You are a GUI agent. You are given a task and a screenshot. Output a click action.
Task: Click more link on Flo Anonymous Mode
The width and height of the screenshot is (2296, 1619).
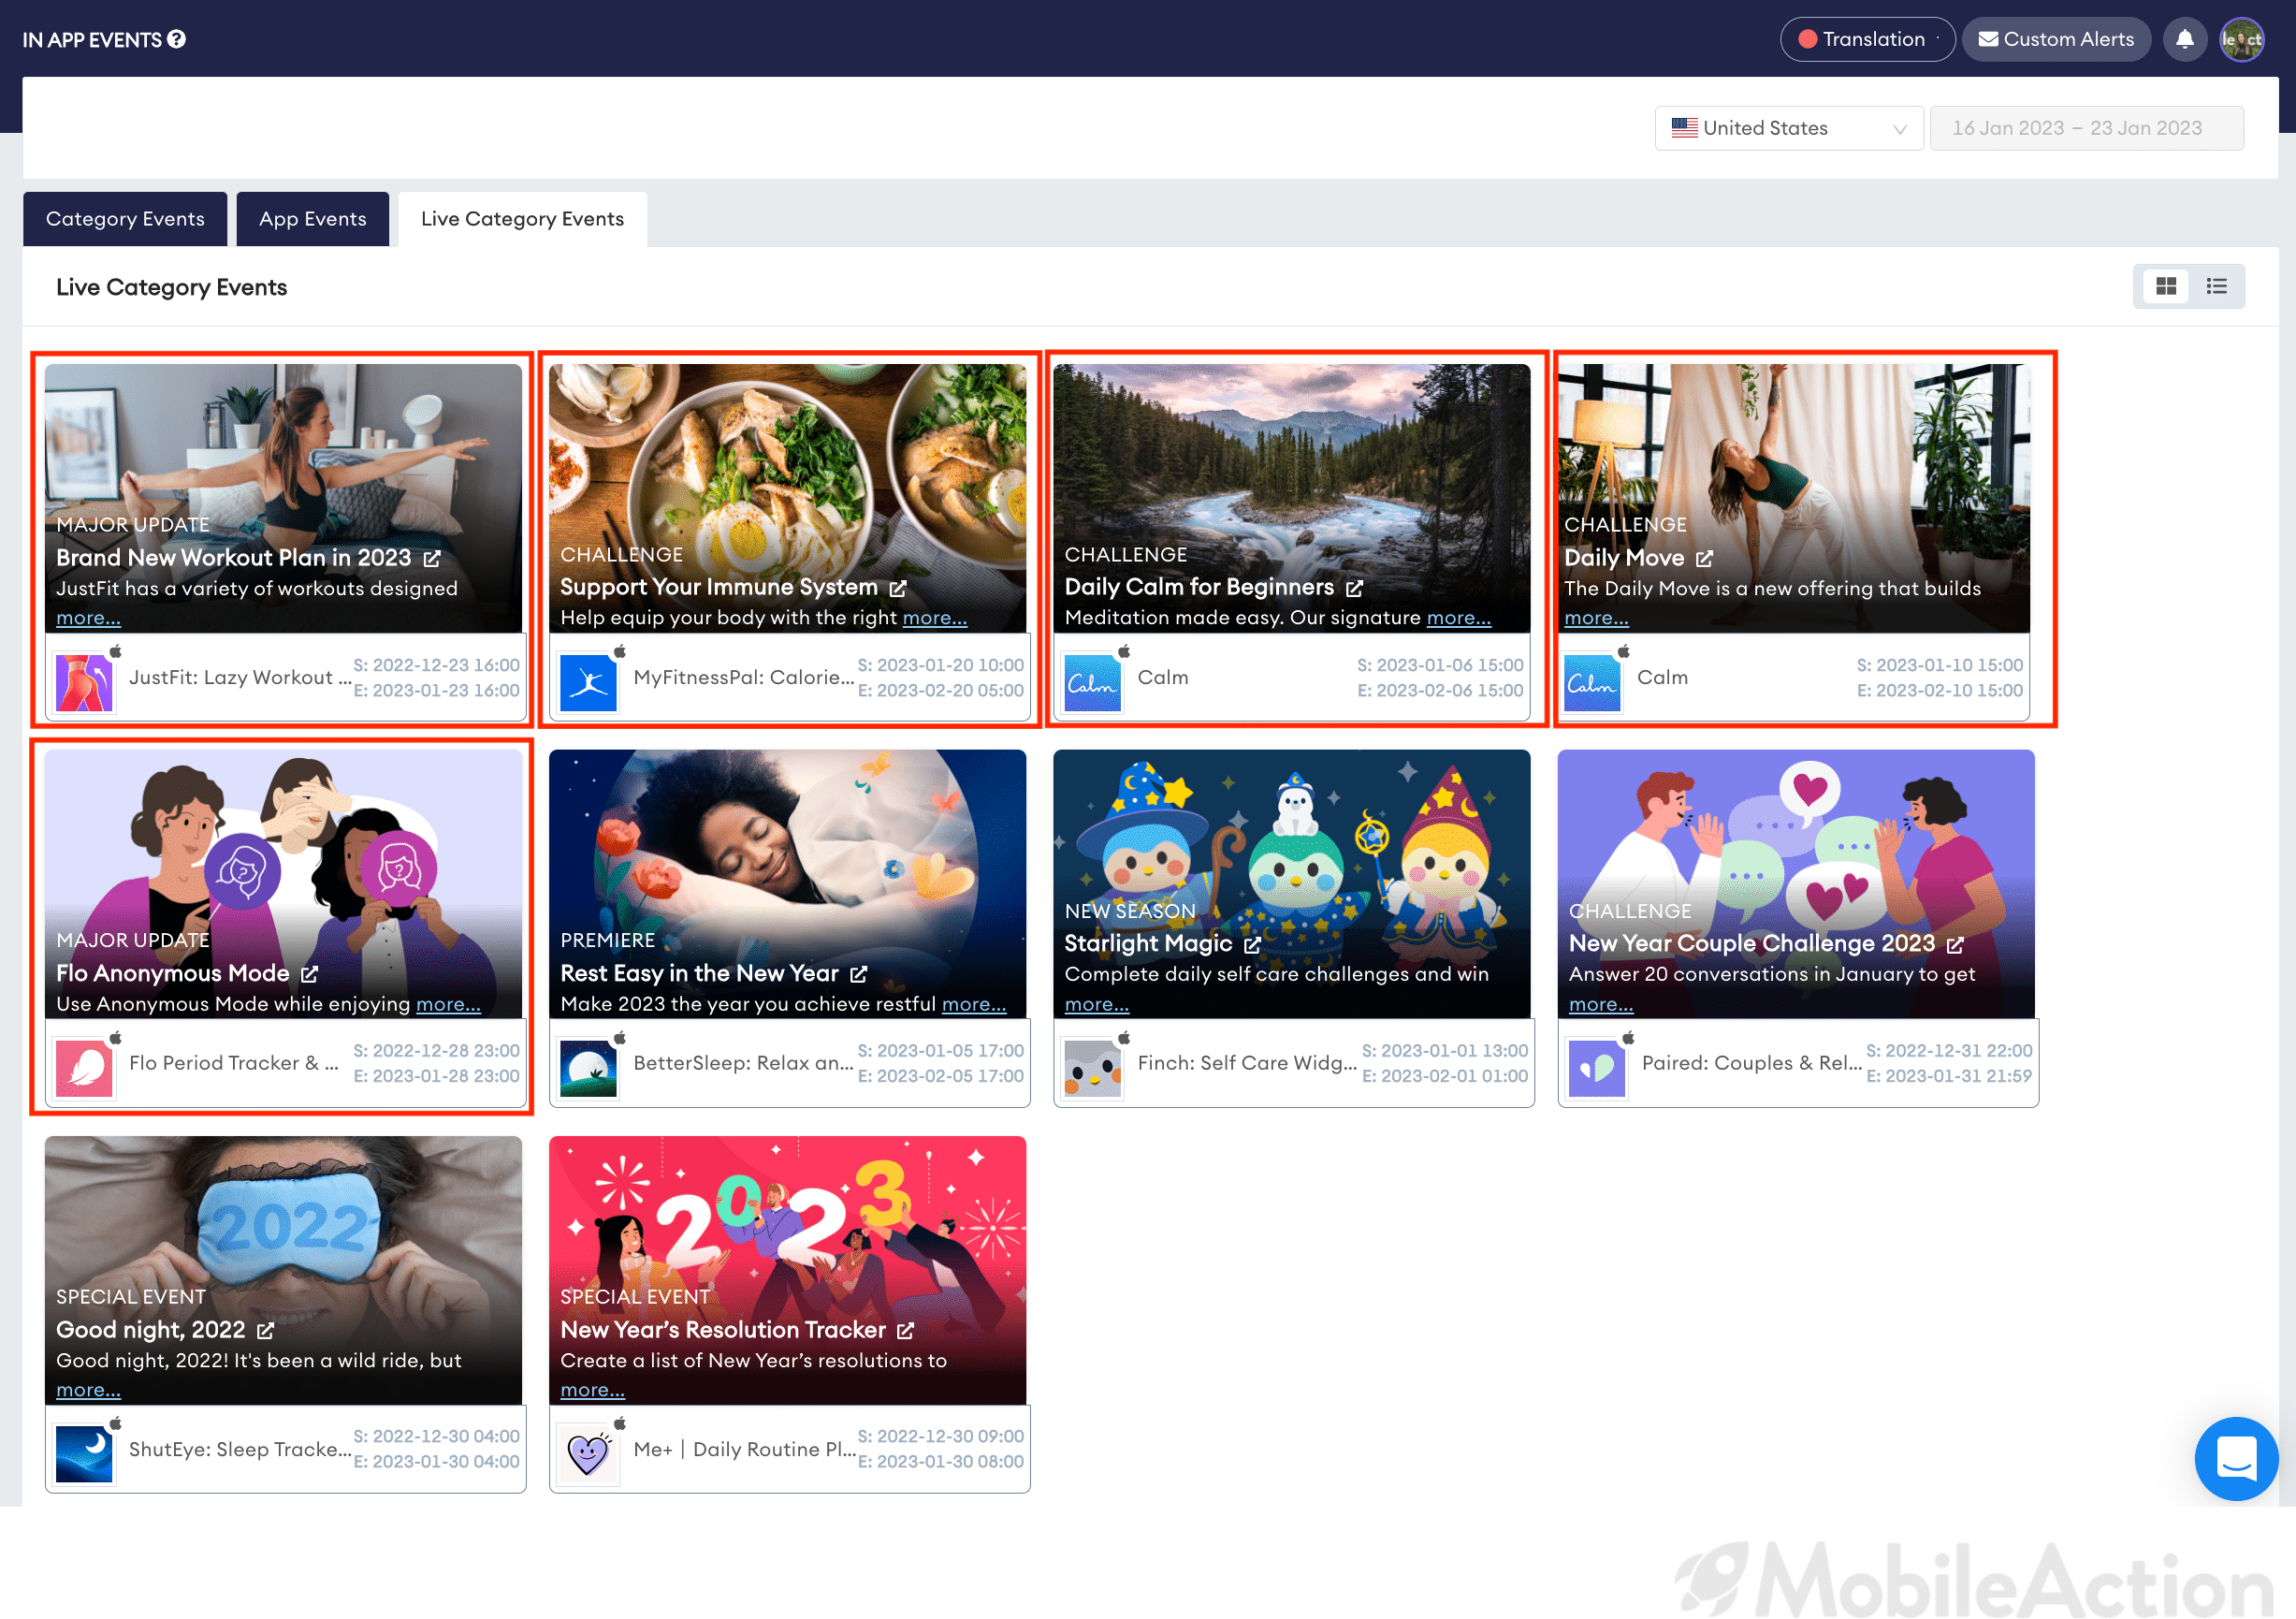click(x=448, y=1004)
